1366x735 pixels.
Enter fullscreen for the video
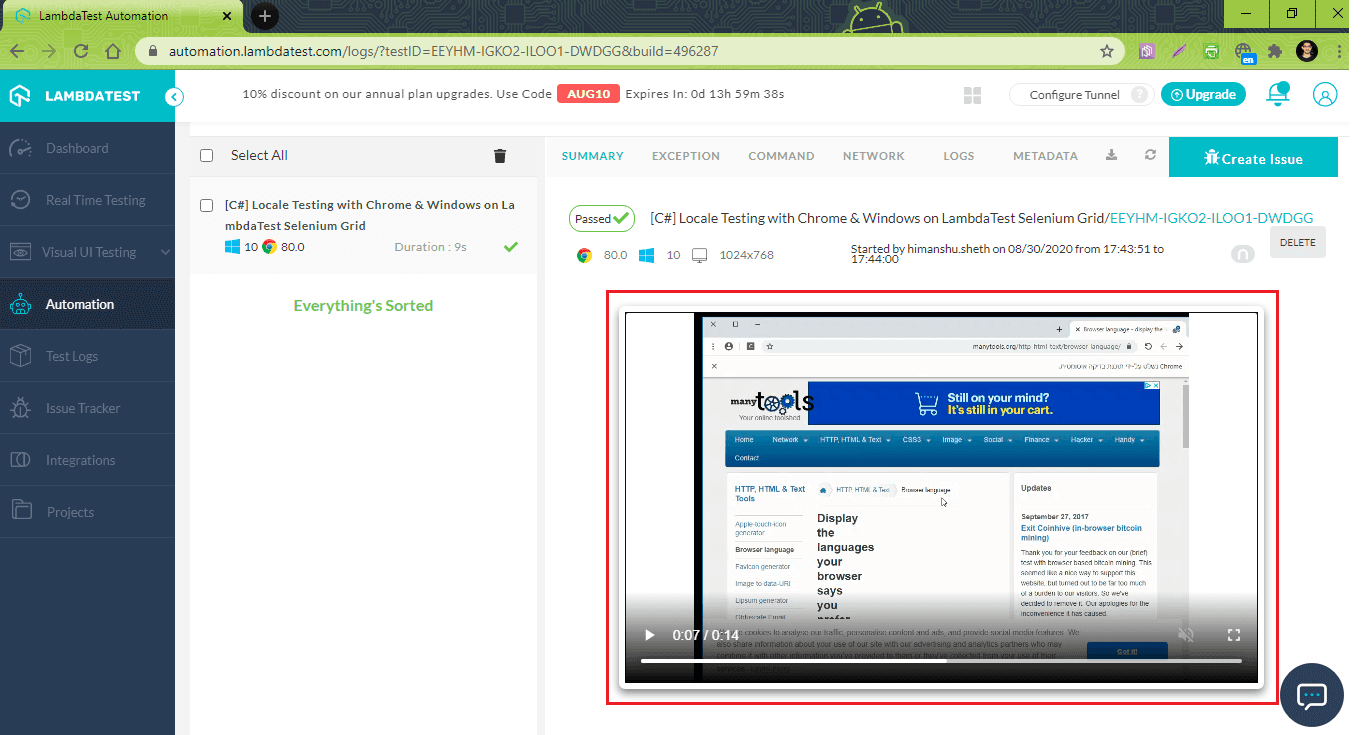pos(1233,635)
